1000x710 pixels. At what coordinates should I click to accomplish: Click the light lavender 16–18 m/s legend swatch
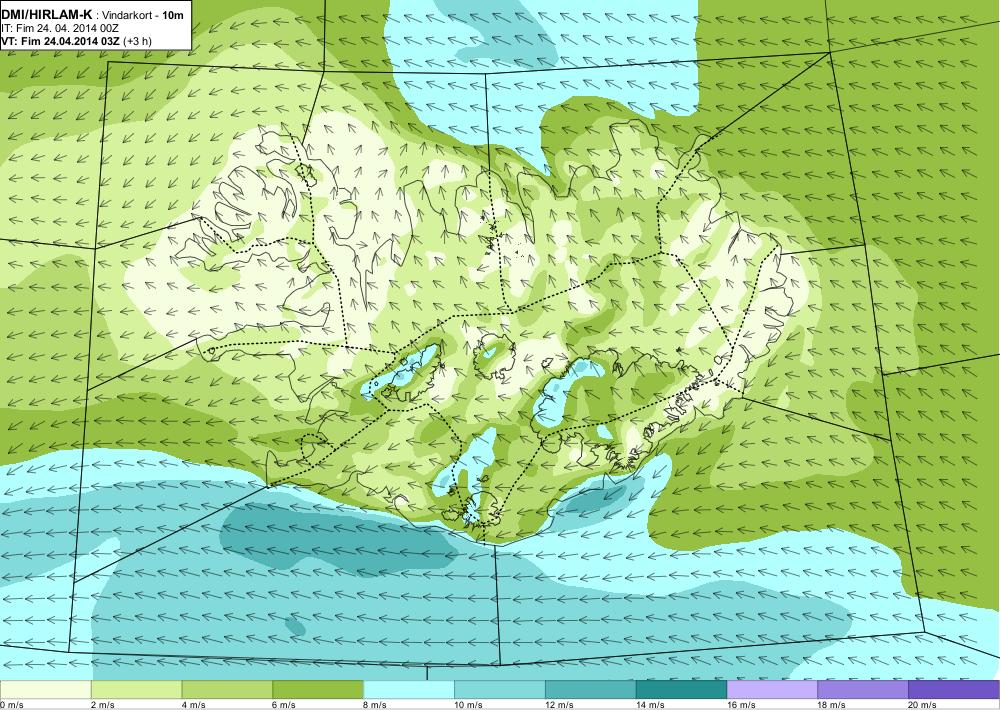(x=772, y=690)
